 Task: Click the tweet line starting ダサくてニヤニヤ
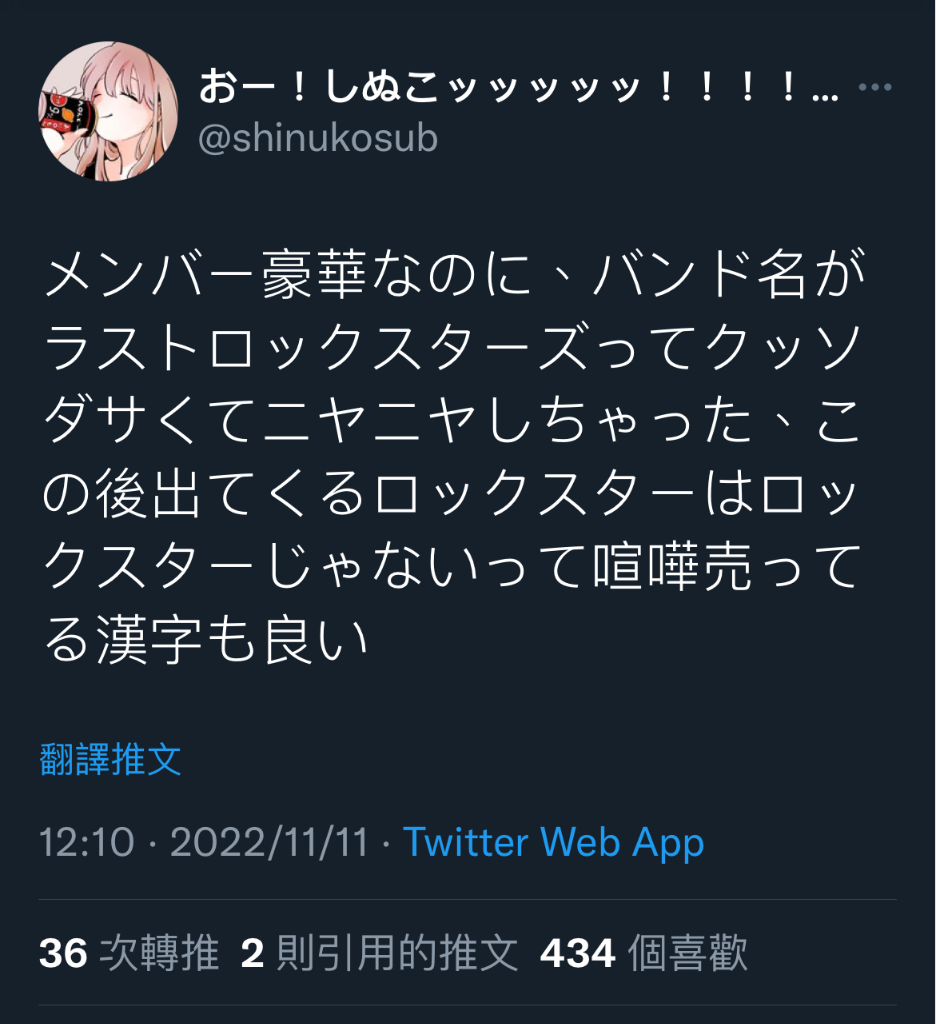tap(451, 421)
